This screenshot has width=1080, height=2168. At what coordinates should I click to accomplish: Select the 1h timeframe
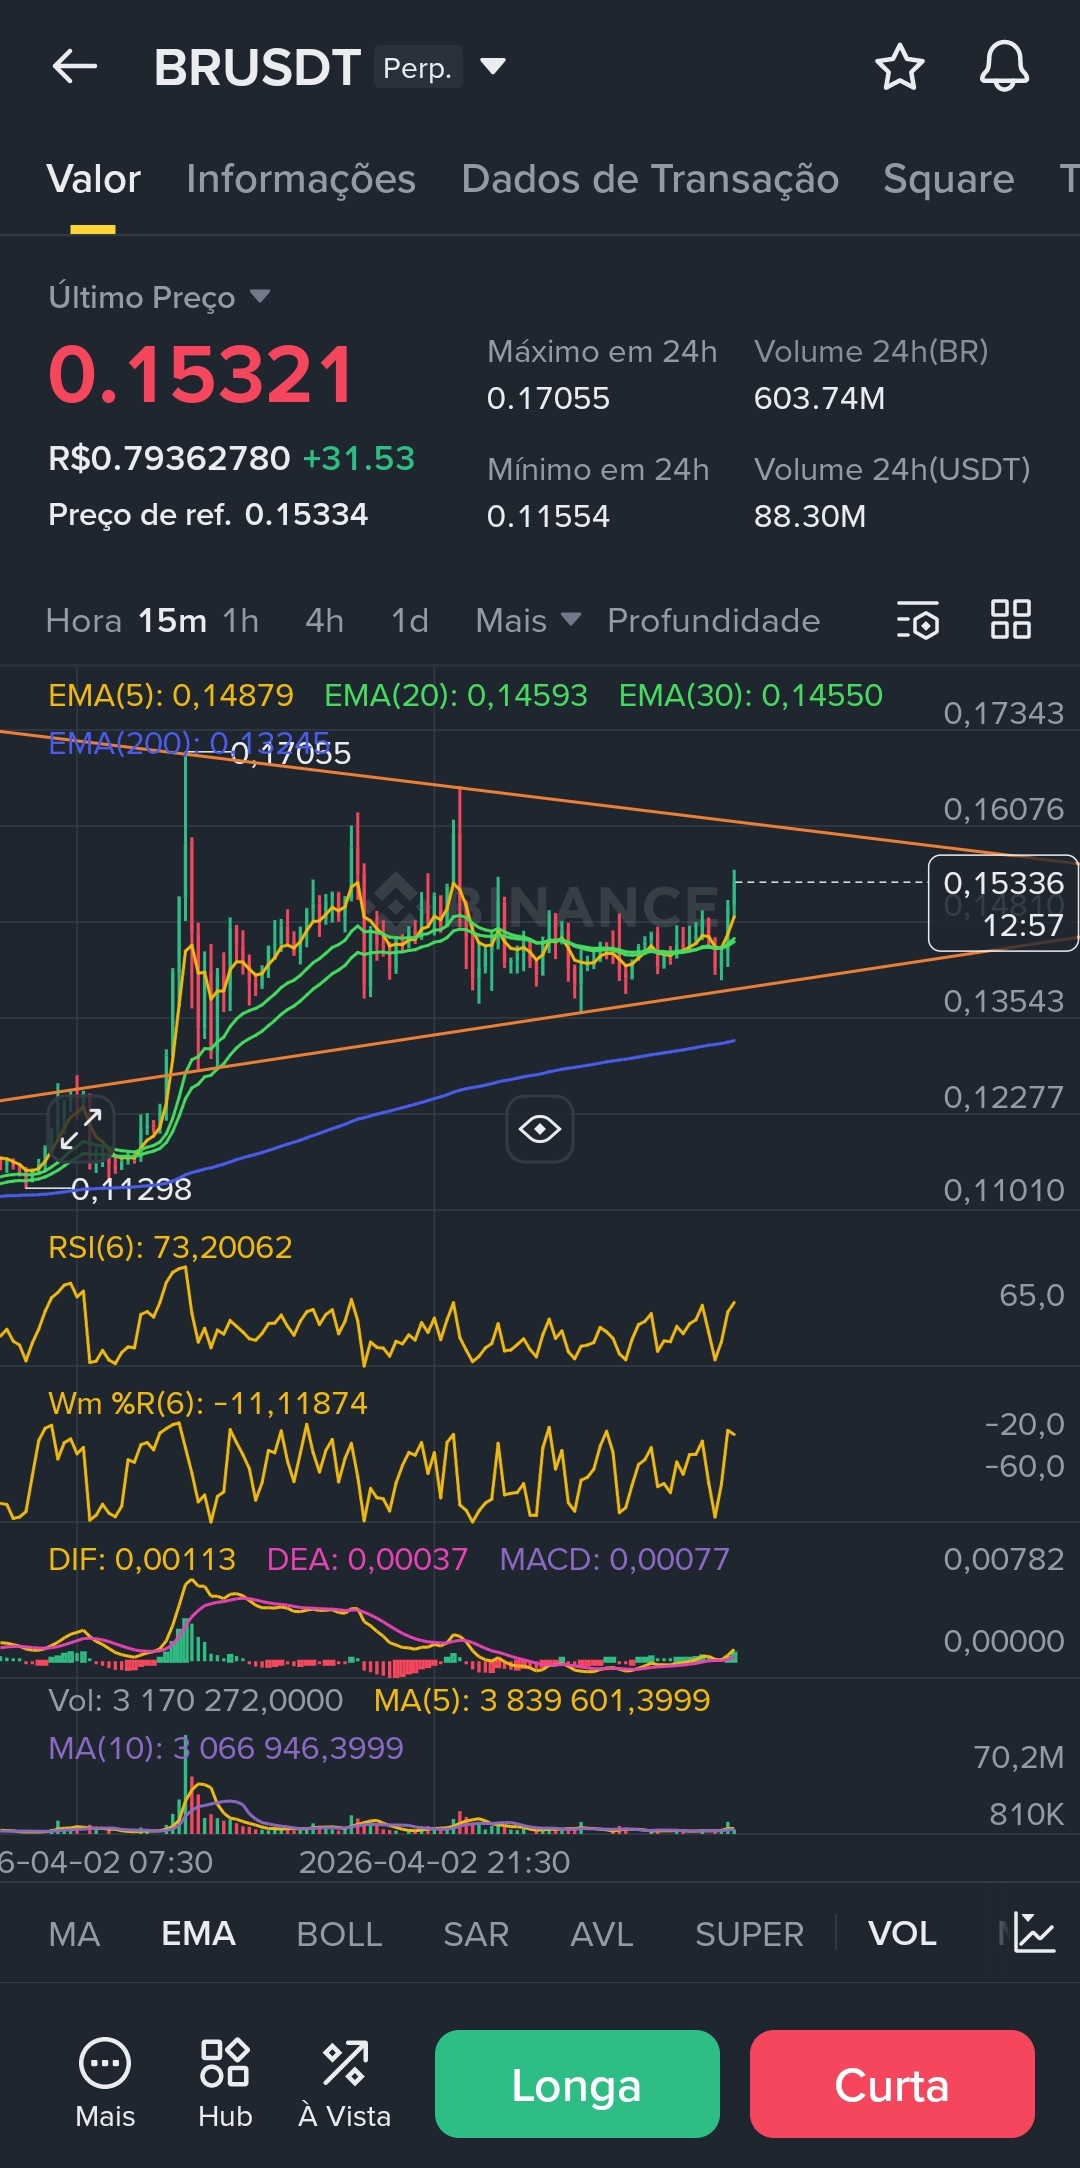pyautogui.click(x=241, y=620)
